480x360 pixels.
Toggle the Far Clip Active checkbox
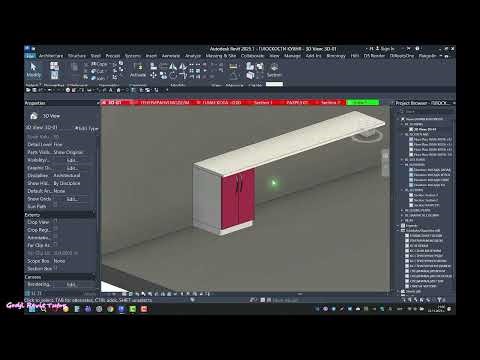(55, 244)
